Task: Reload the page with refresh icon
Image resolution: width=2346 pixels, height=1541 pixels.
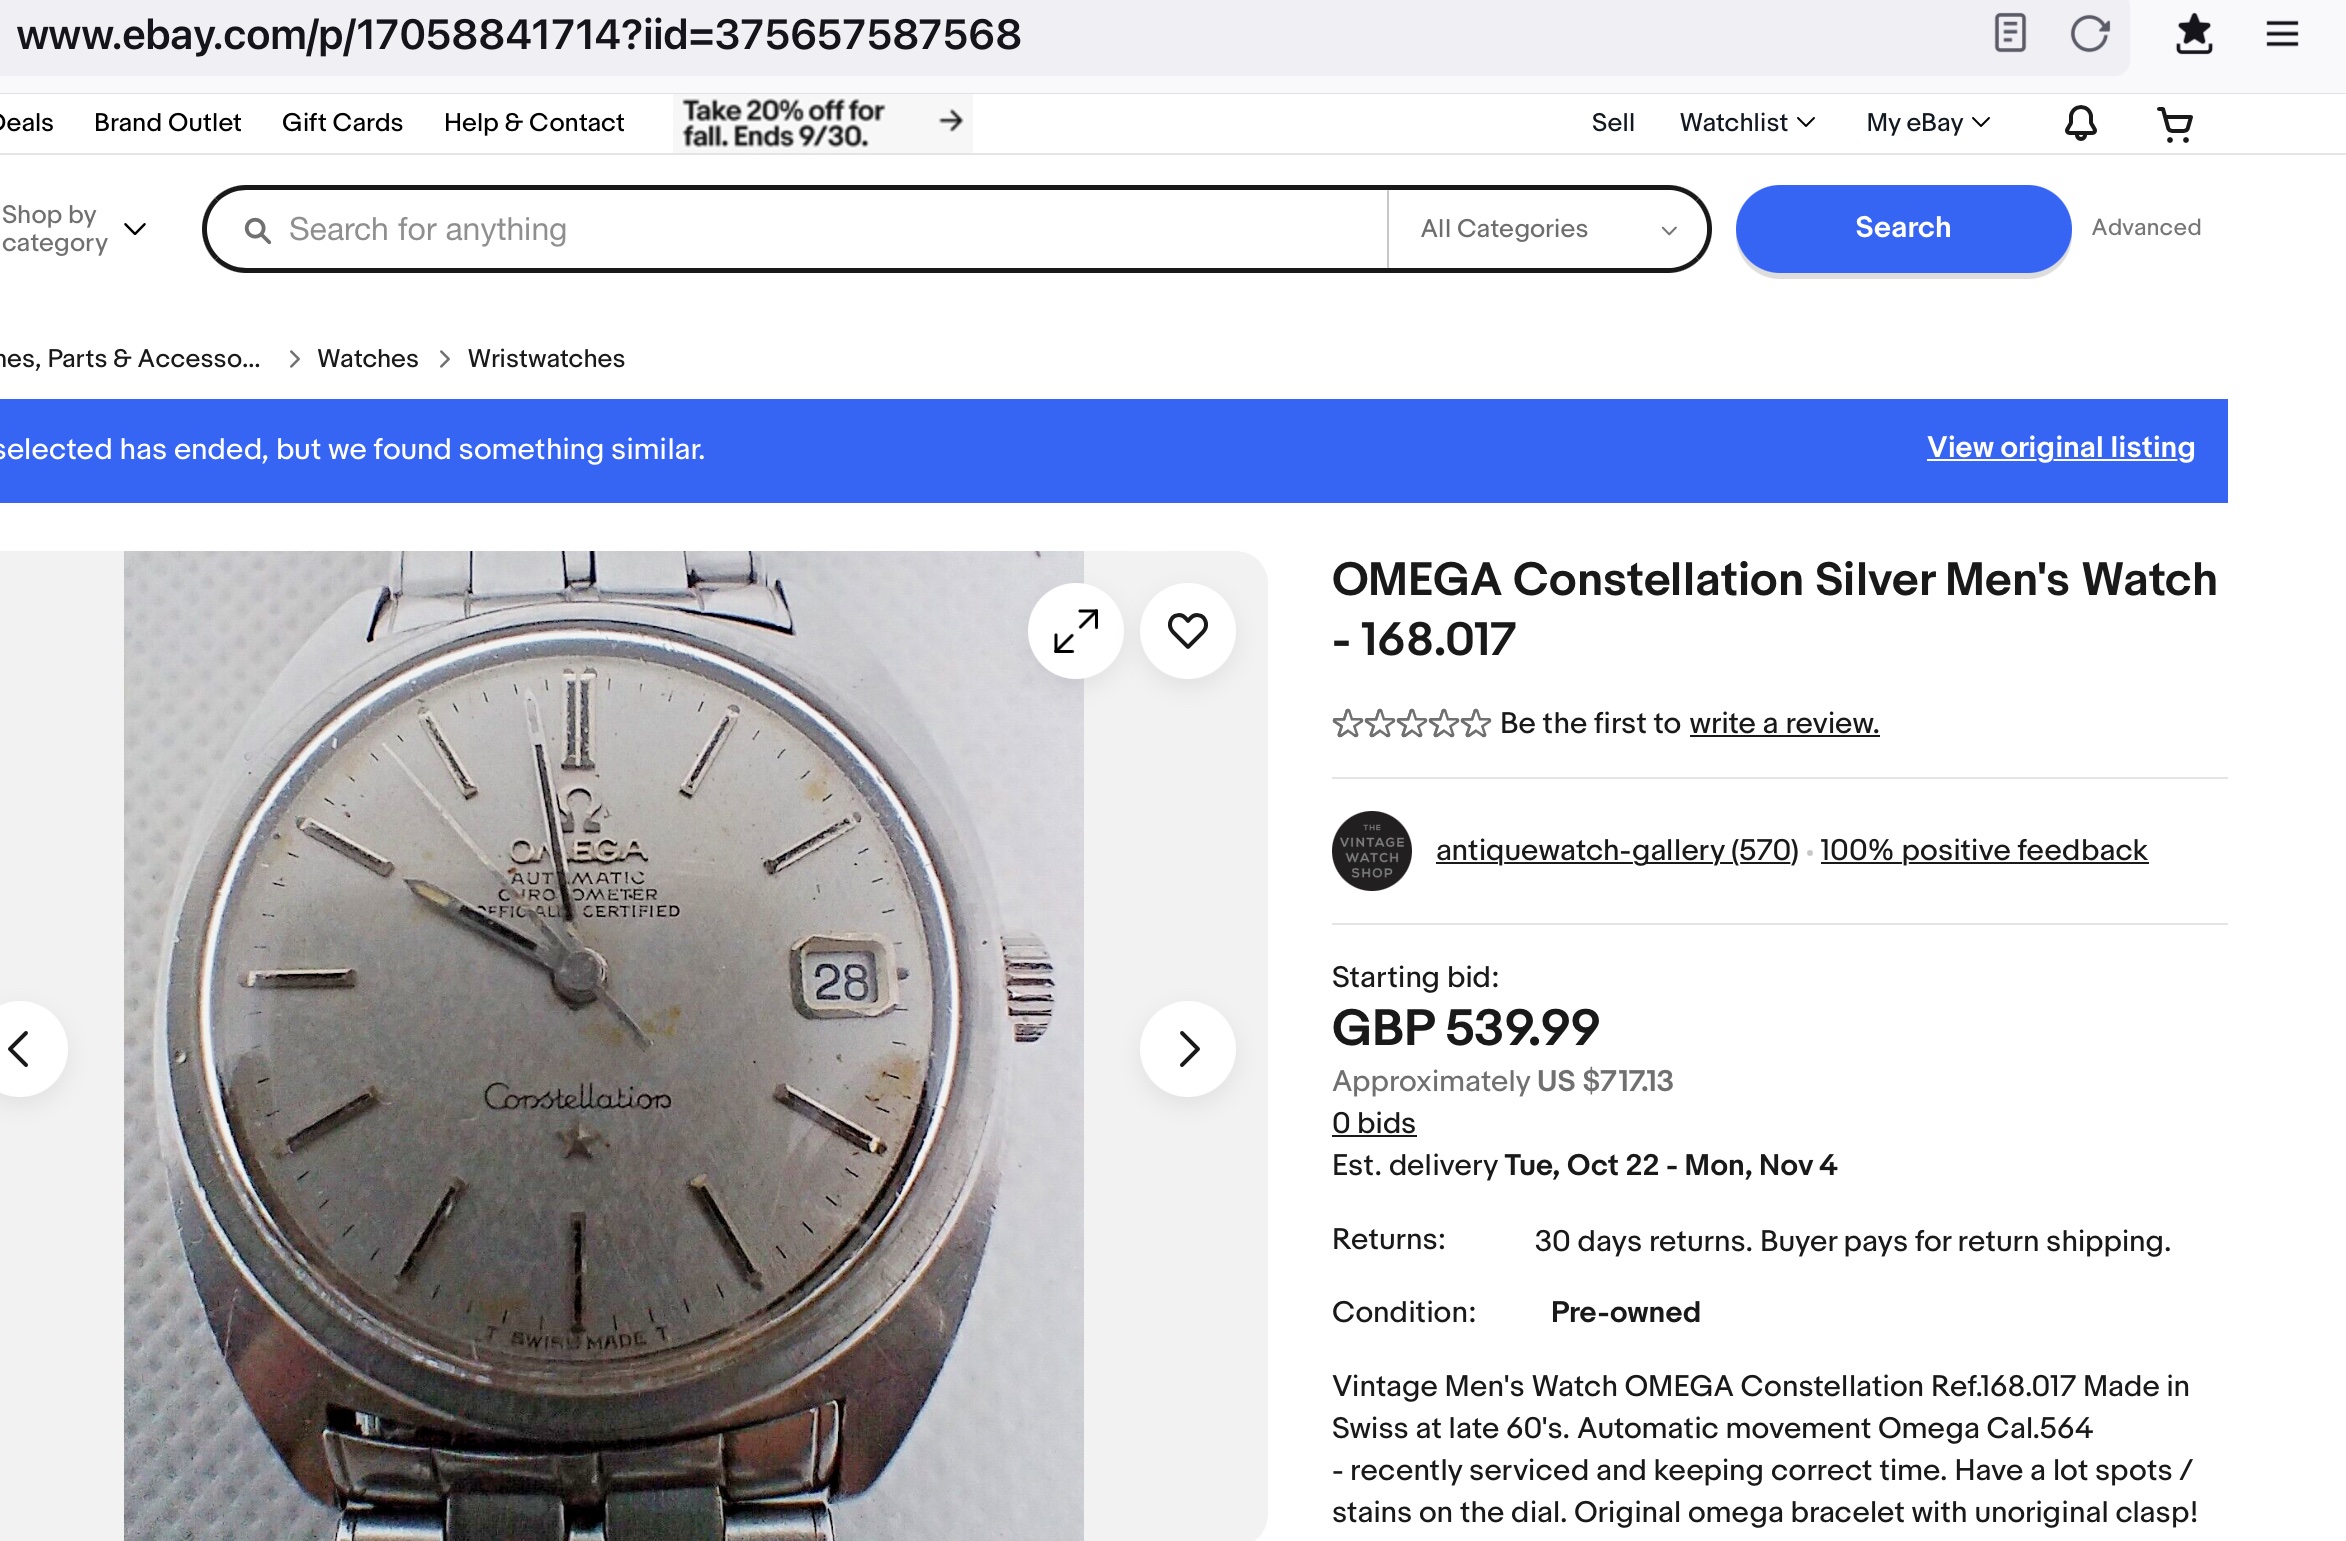Action: [2089, 34]
